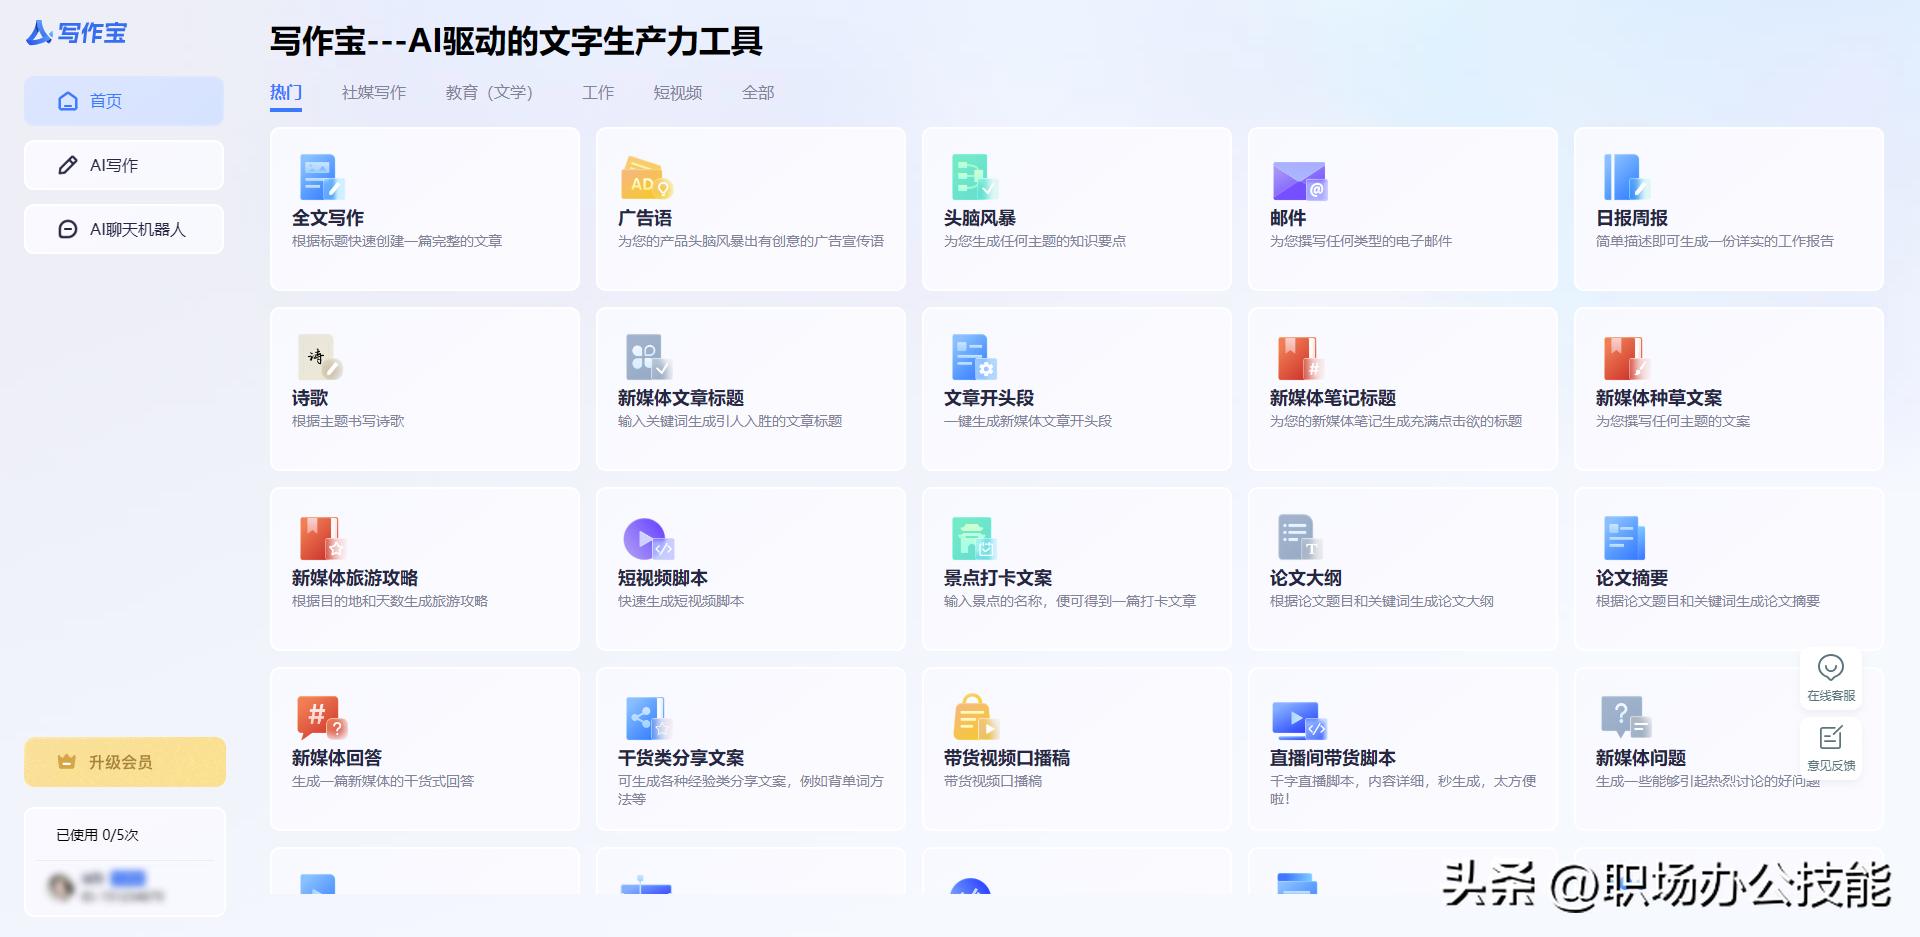Select AI写作 in the left sidebar

pos(123,164)
